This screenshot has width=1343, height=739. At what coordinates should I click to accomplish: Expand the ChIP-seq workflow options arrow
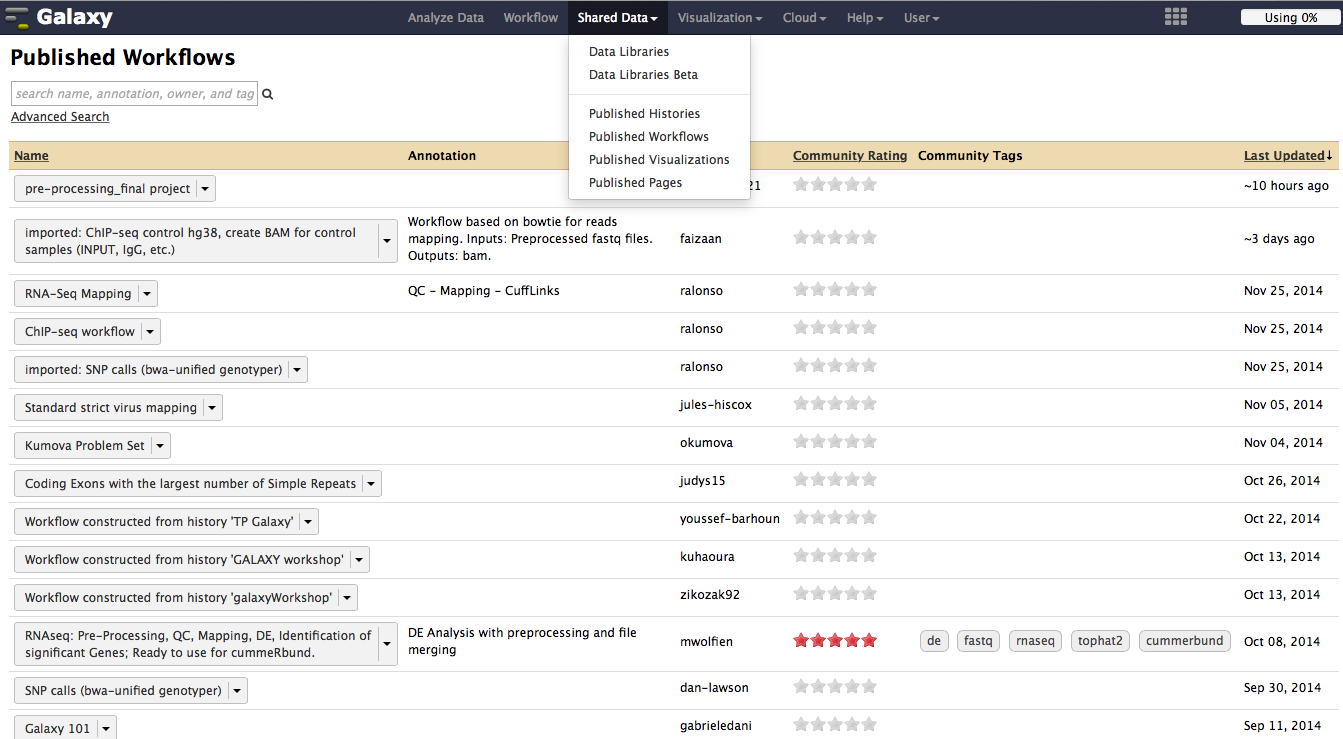(x=150, y=332)
